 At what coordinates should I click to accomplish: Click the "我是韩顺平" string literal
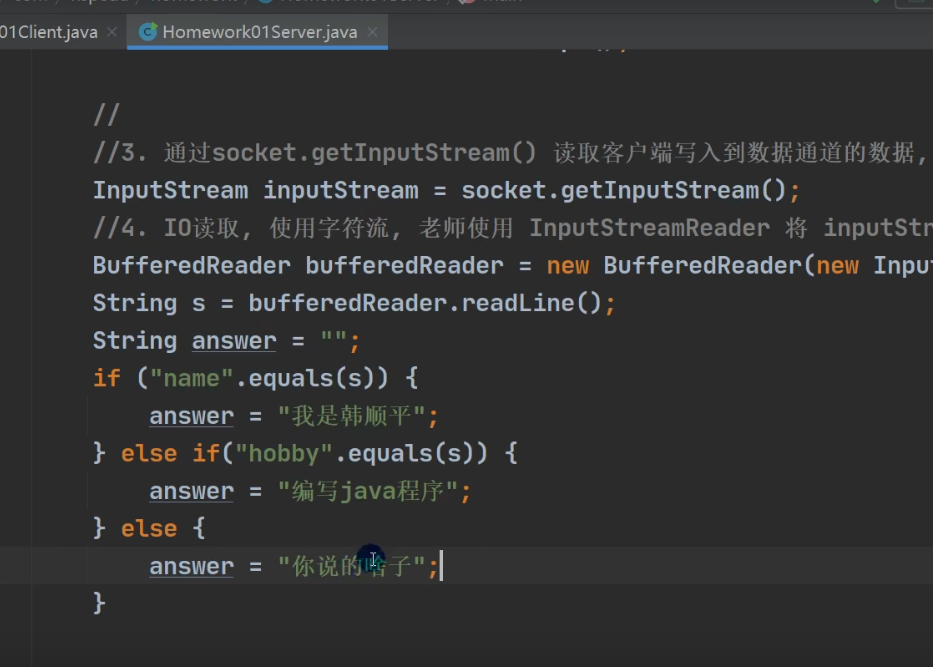coord(351,416)
